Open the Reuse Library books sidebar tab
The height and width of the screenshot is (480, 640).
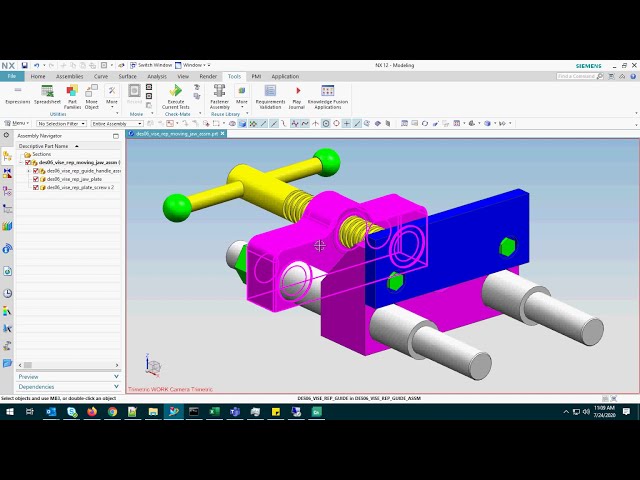[7, 226]
